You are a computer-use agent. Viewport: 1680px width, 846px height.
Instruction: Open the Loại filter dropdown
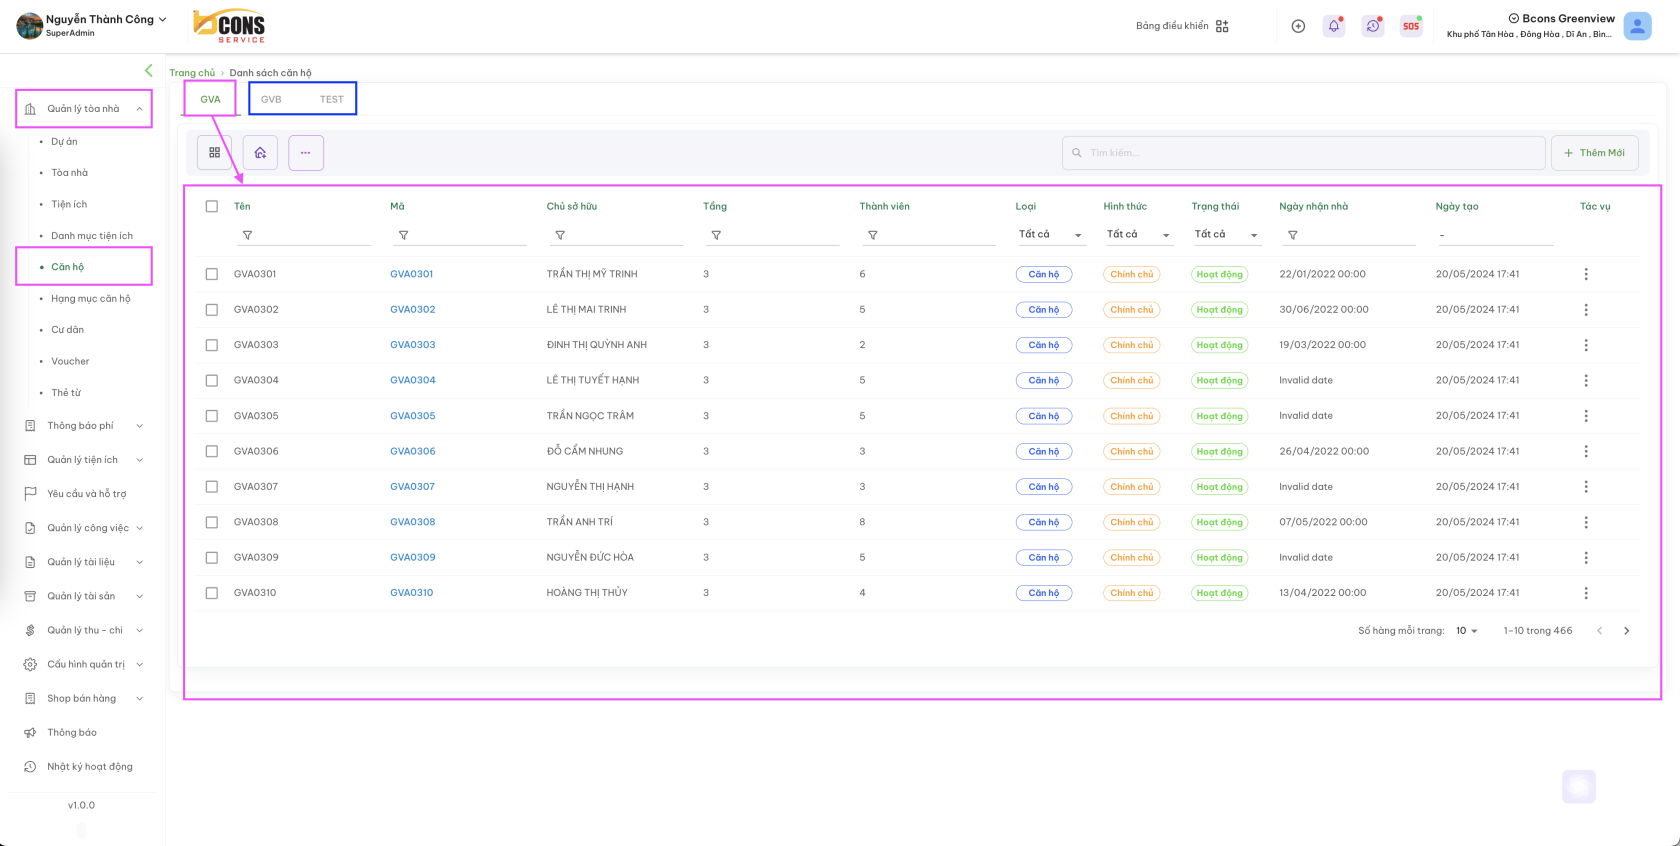(x=1050, y=234)
